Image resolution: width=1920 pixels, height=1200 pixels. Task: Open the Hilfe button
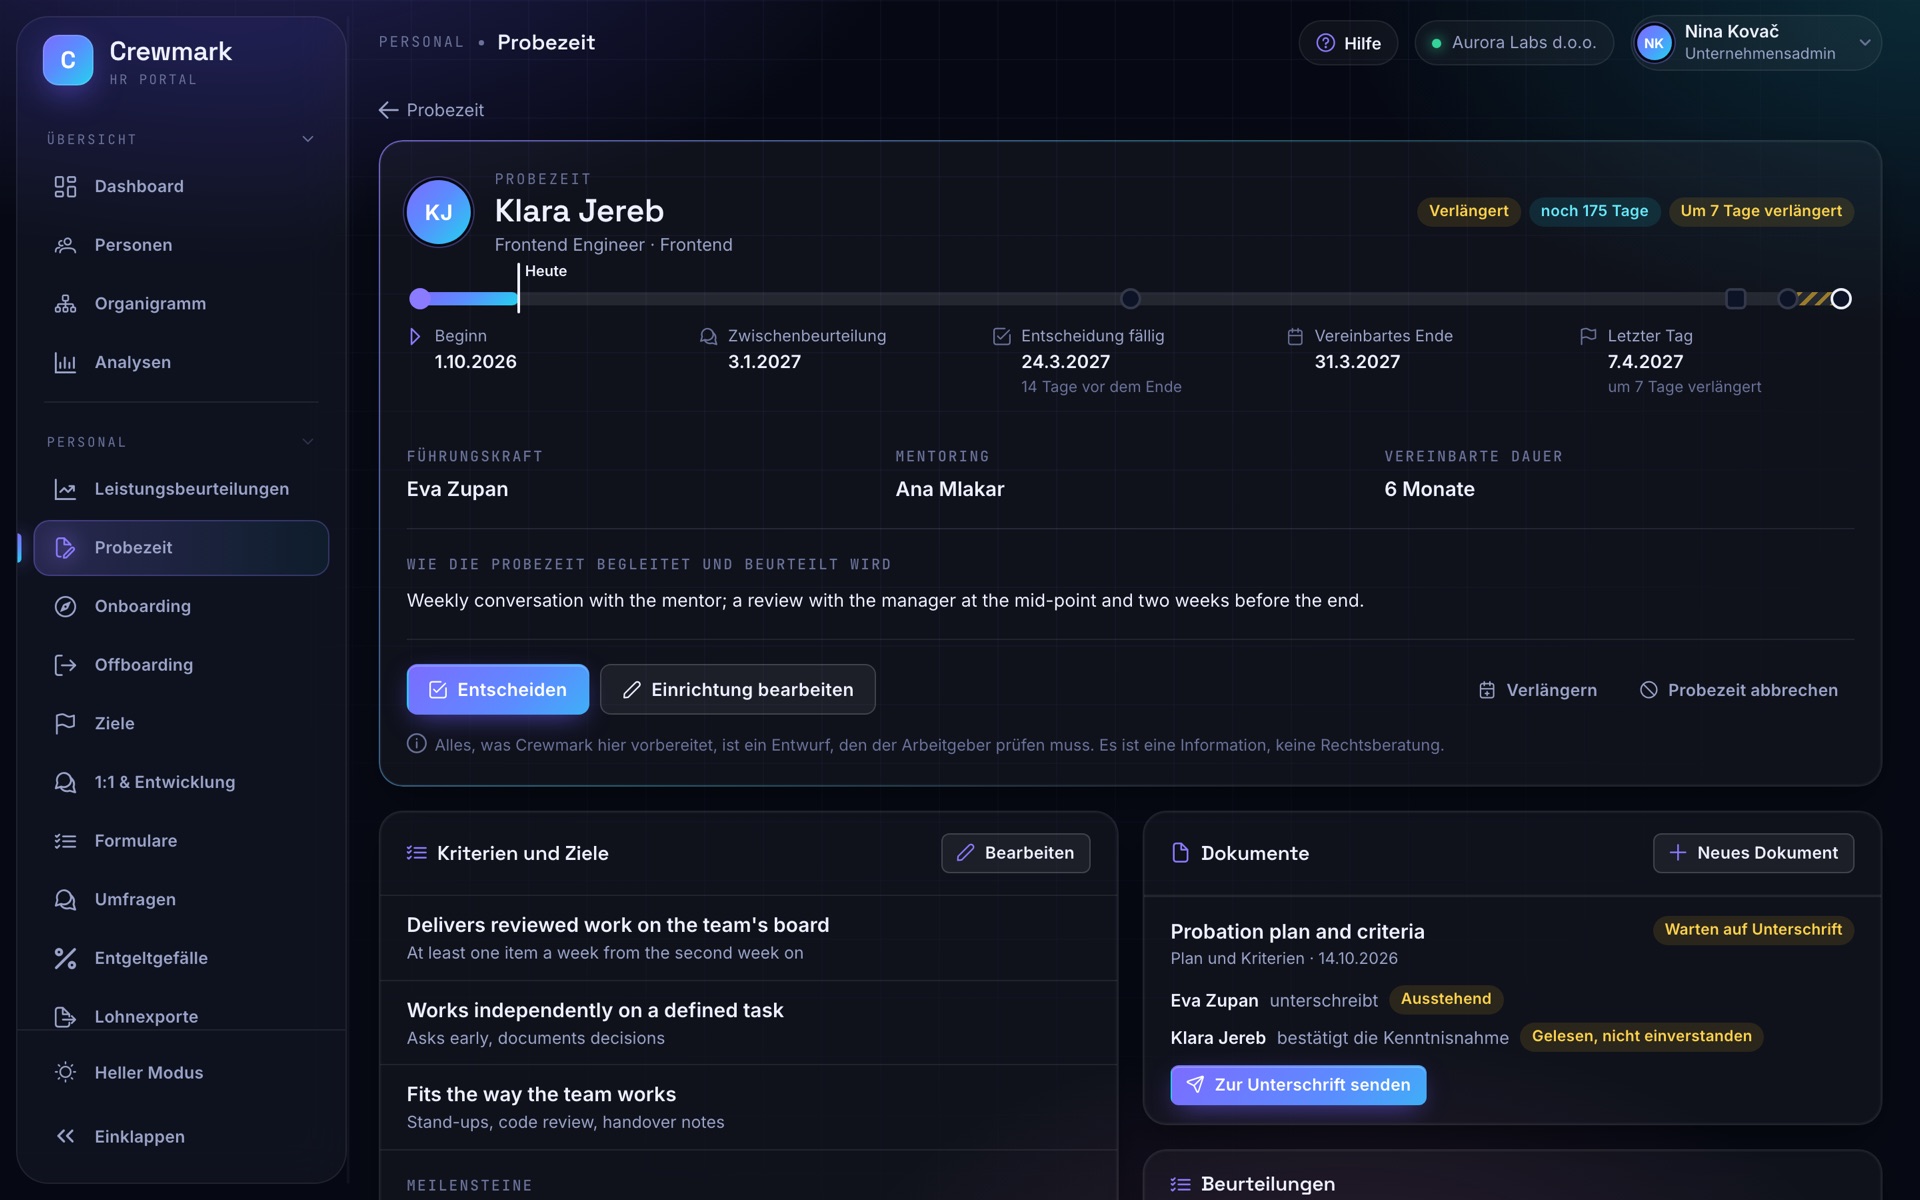(x=1348, y=43)
